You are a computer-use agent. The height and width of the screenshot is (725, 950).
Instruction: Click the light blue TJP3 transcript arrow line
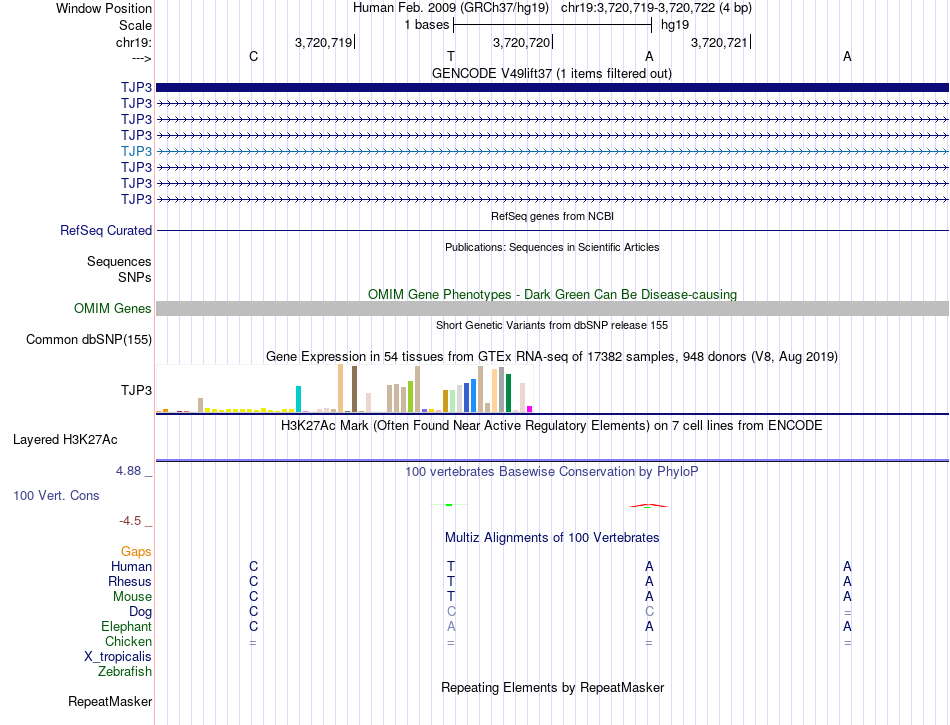point(552,151)
